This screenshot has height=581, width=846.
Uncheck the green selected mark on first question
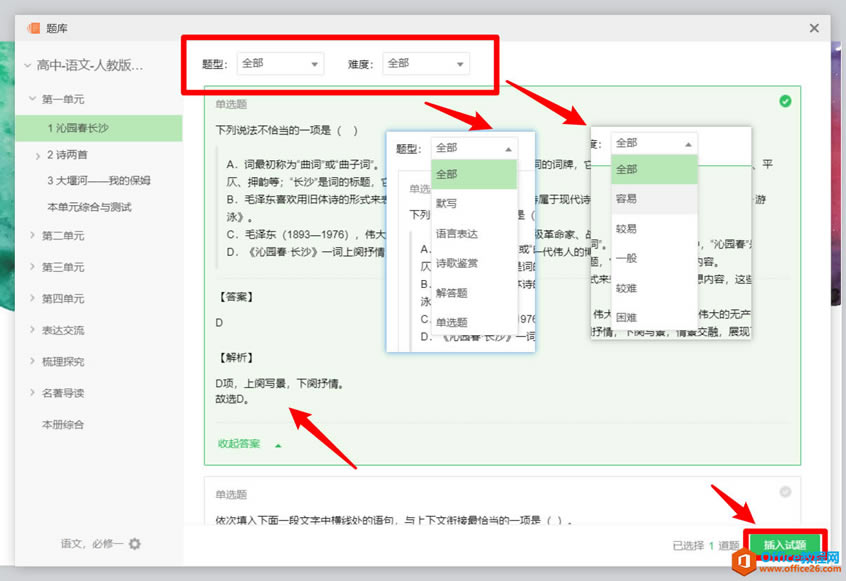click(x=785, y=101)
